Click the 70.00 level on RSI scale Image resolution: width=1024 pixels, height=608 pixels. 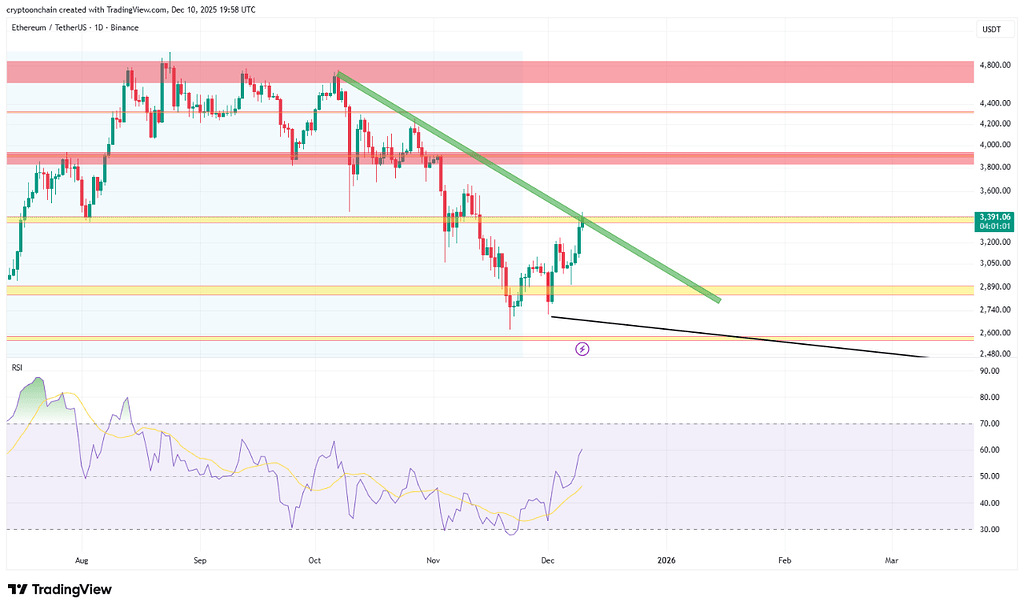click(x=991, y=424)
